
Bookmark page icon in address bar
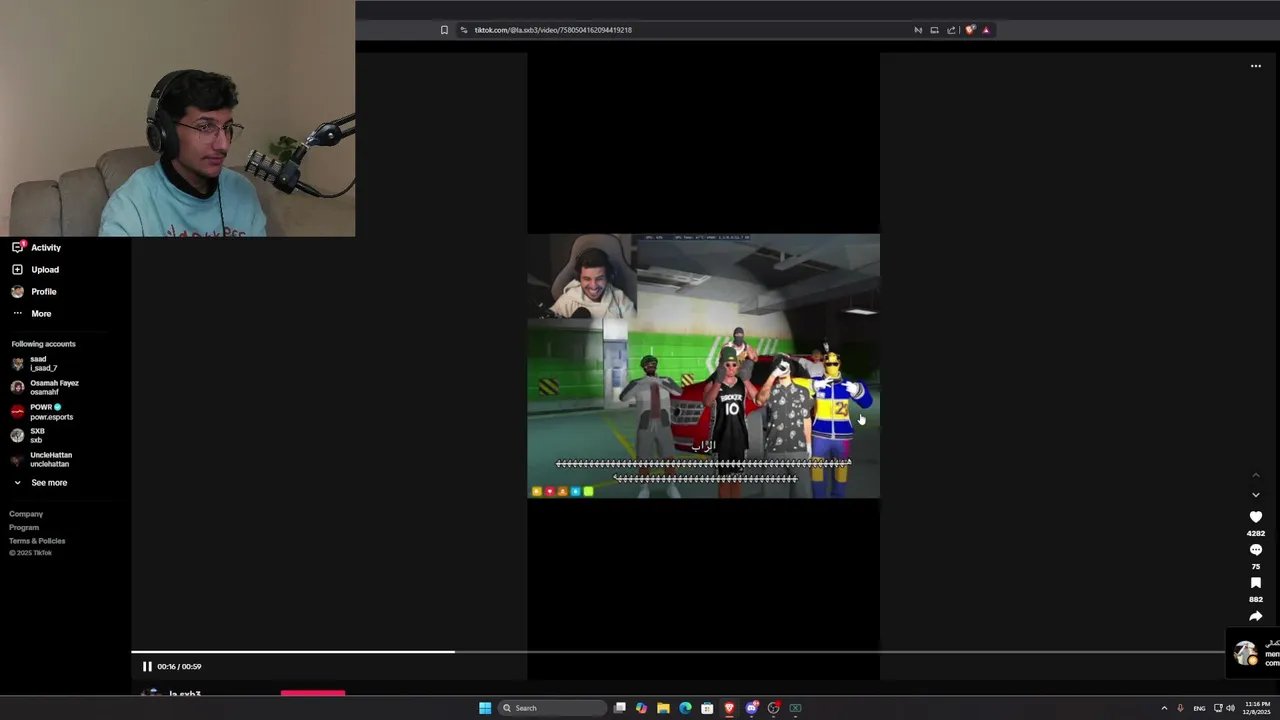[444, 30]
